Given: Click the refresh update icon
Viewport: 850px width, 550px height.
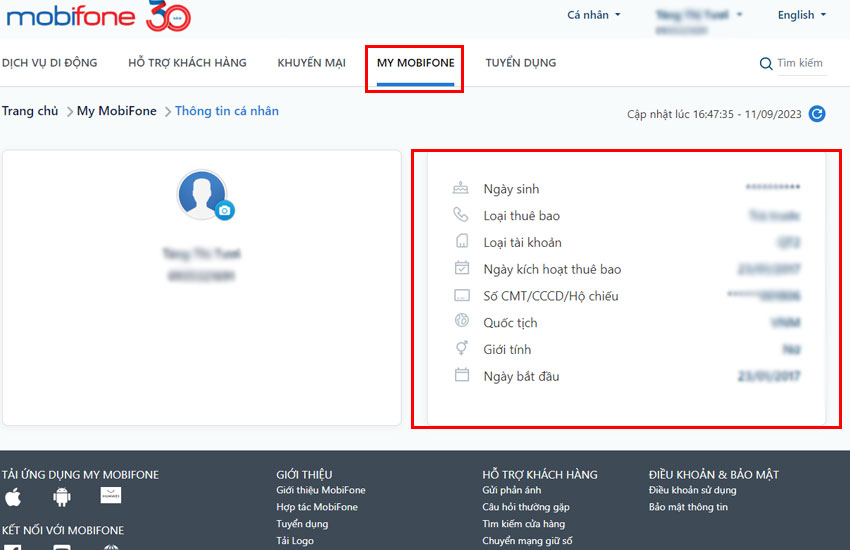Looking at the screenshot, I should [x=816, y=114].
